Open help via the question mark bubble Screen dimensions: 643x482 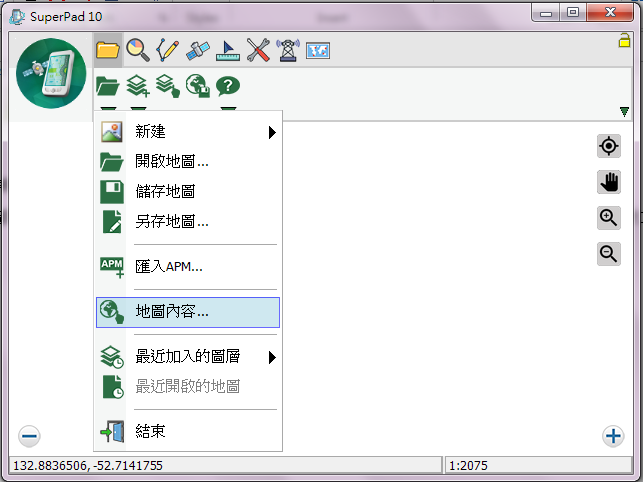coord(228,86)
